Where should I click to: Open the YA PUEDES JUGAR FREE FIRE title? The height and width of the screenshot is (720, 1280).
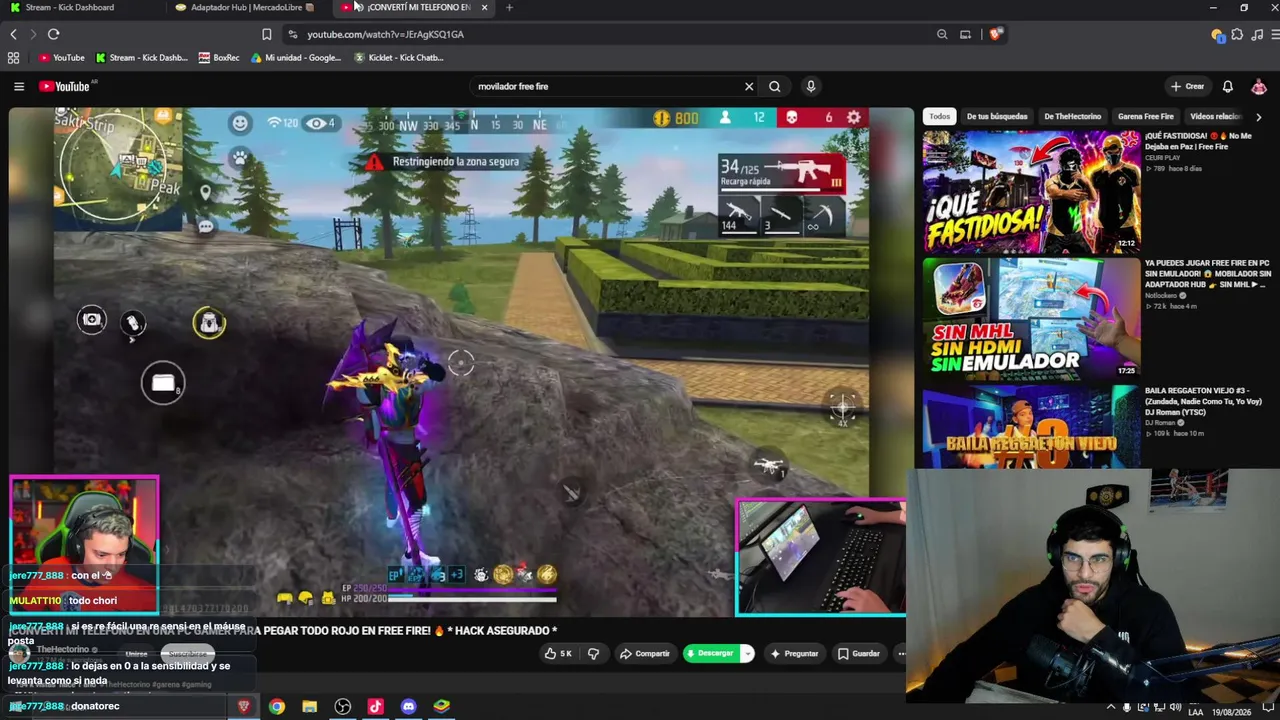(1208, 273)
